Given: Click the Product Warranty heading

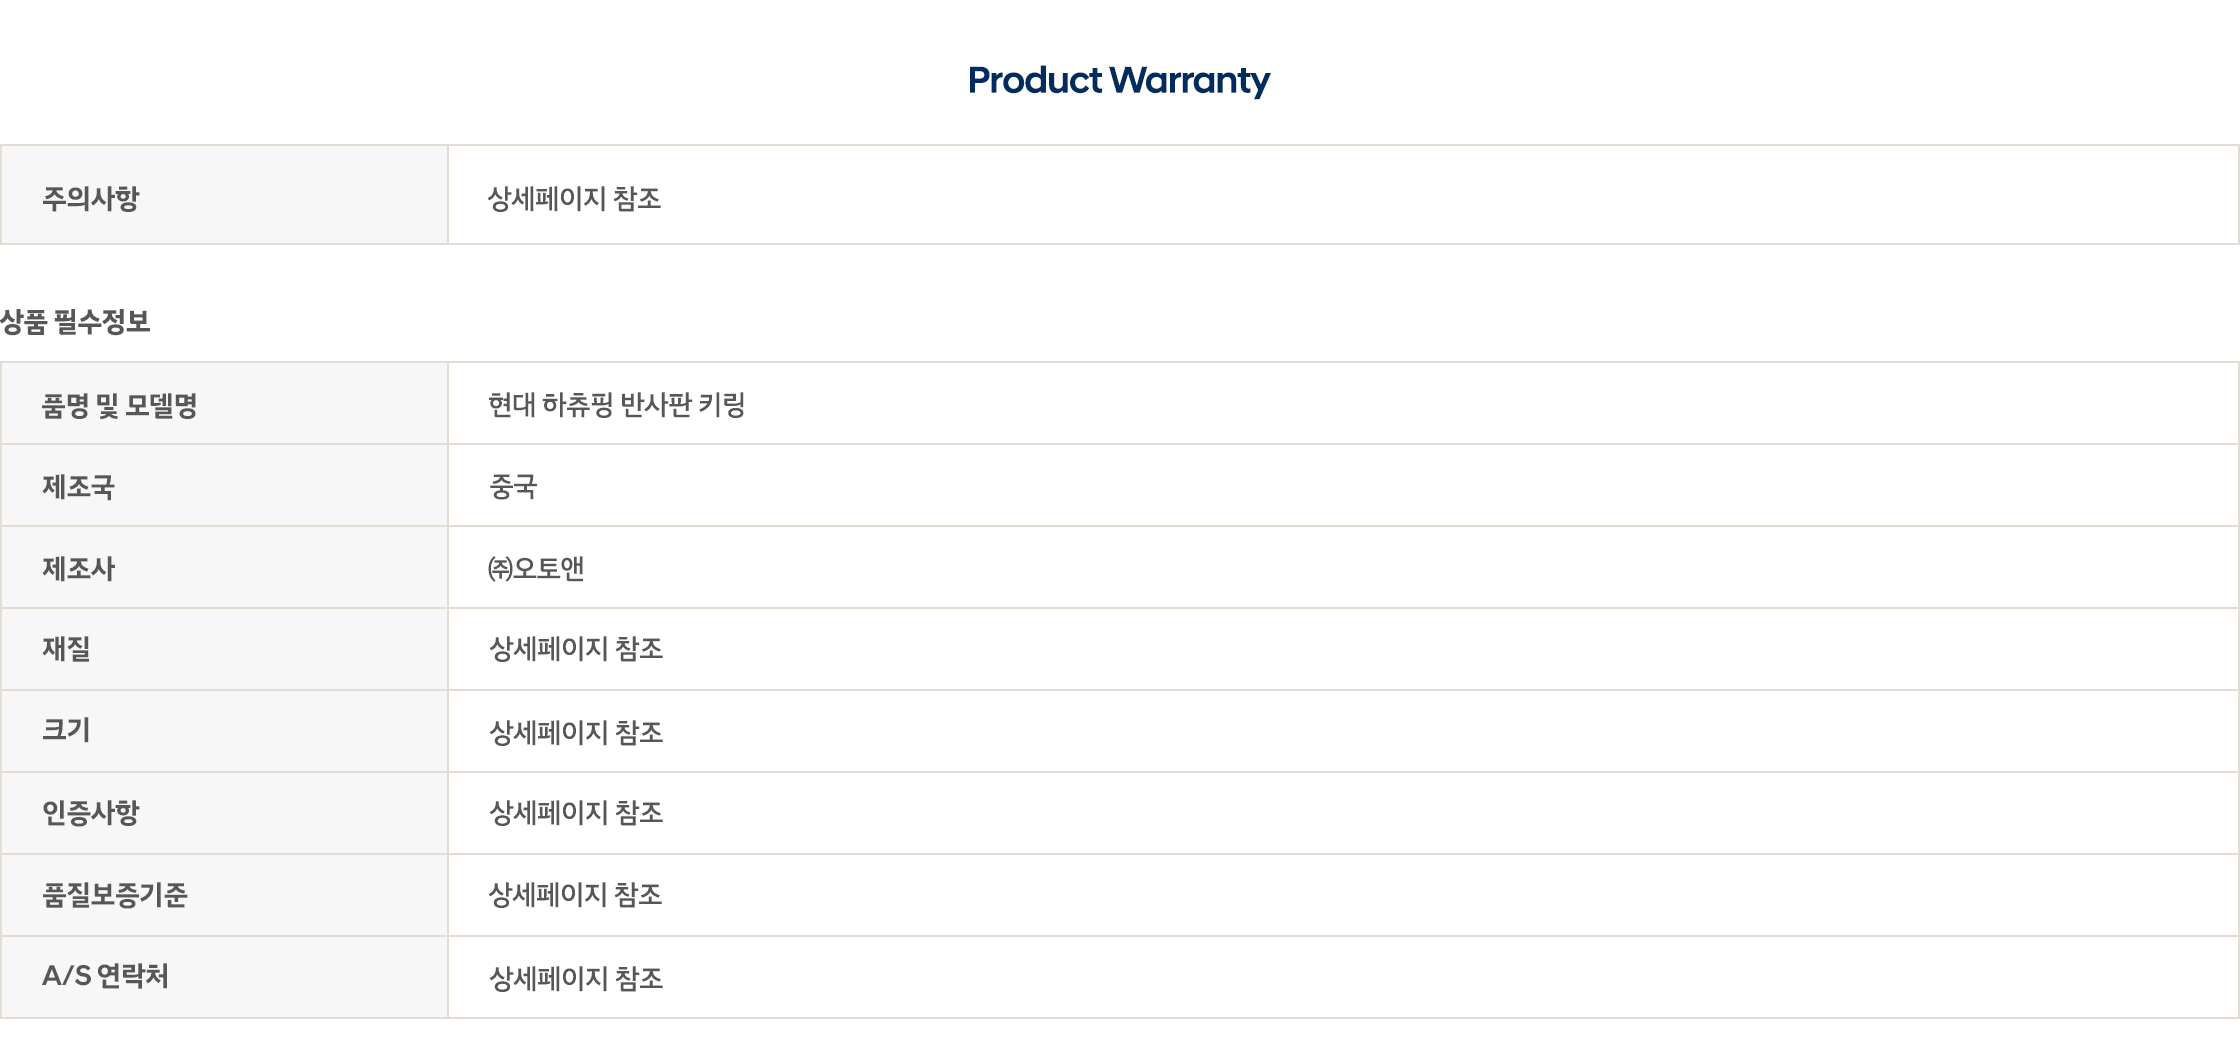Looking at the screenshot, I should [1119, 80].
